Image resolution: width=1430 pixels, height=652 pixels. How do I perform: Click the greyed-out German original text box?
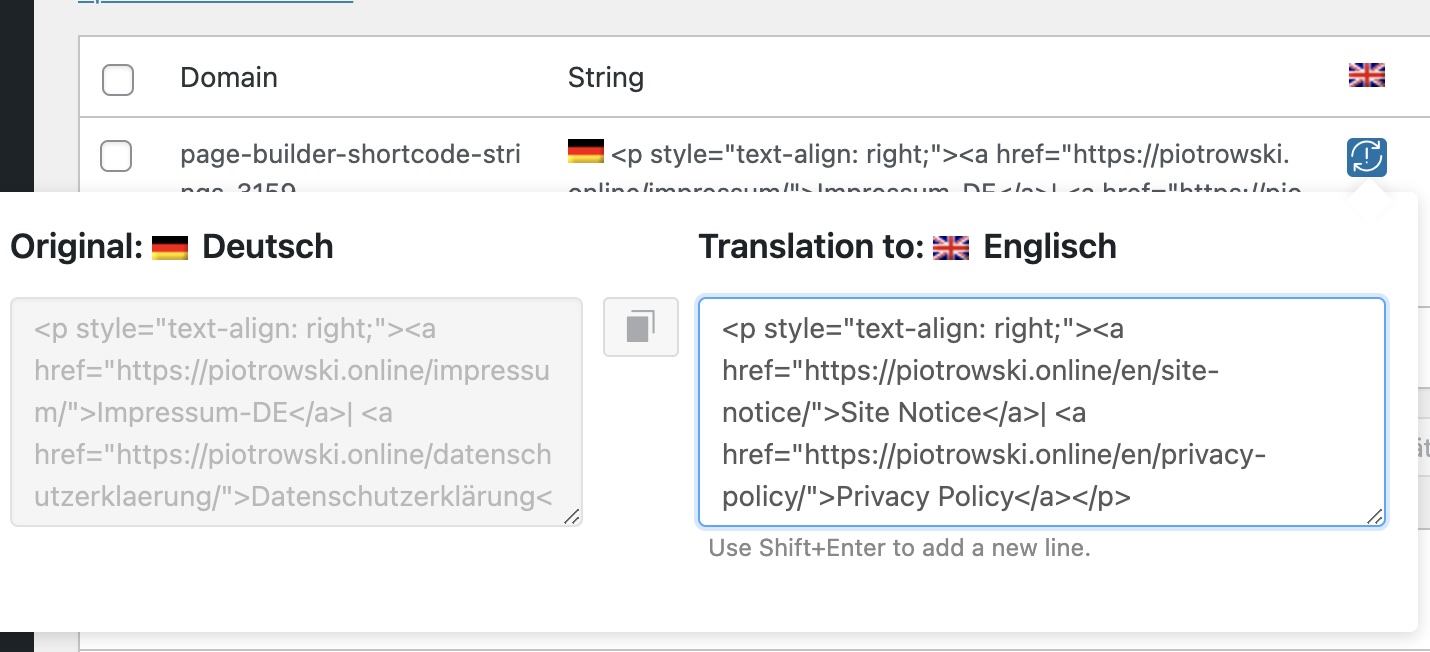[x=296, y=411]
